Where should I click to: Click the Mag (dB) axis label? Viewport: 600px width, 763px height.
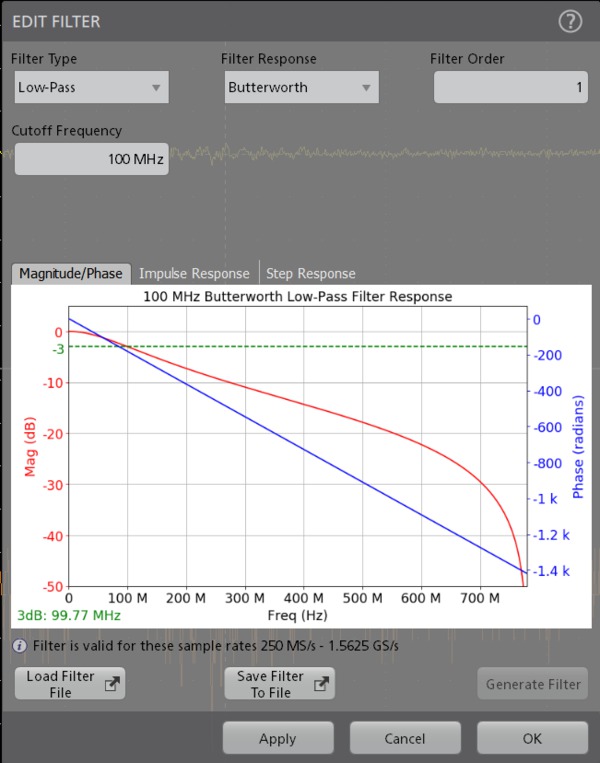tap(30, 447)
